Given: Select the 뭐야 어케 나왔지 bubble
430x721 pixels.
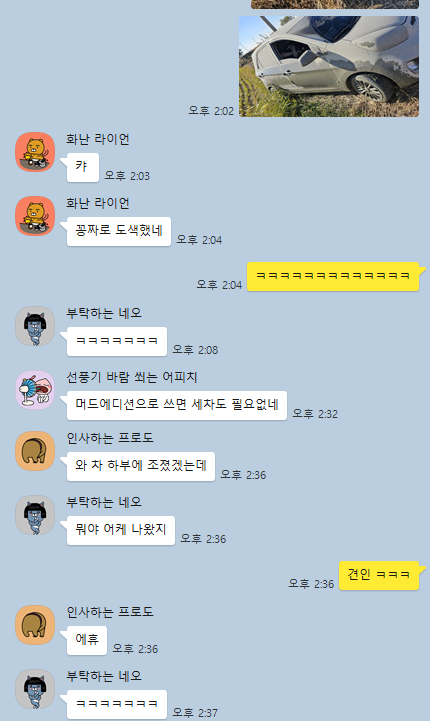Looking at the screenshot, I should tap(120, 530).
